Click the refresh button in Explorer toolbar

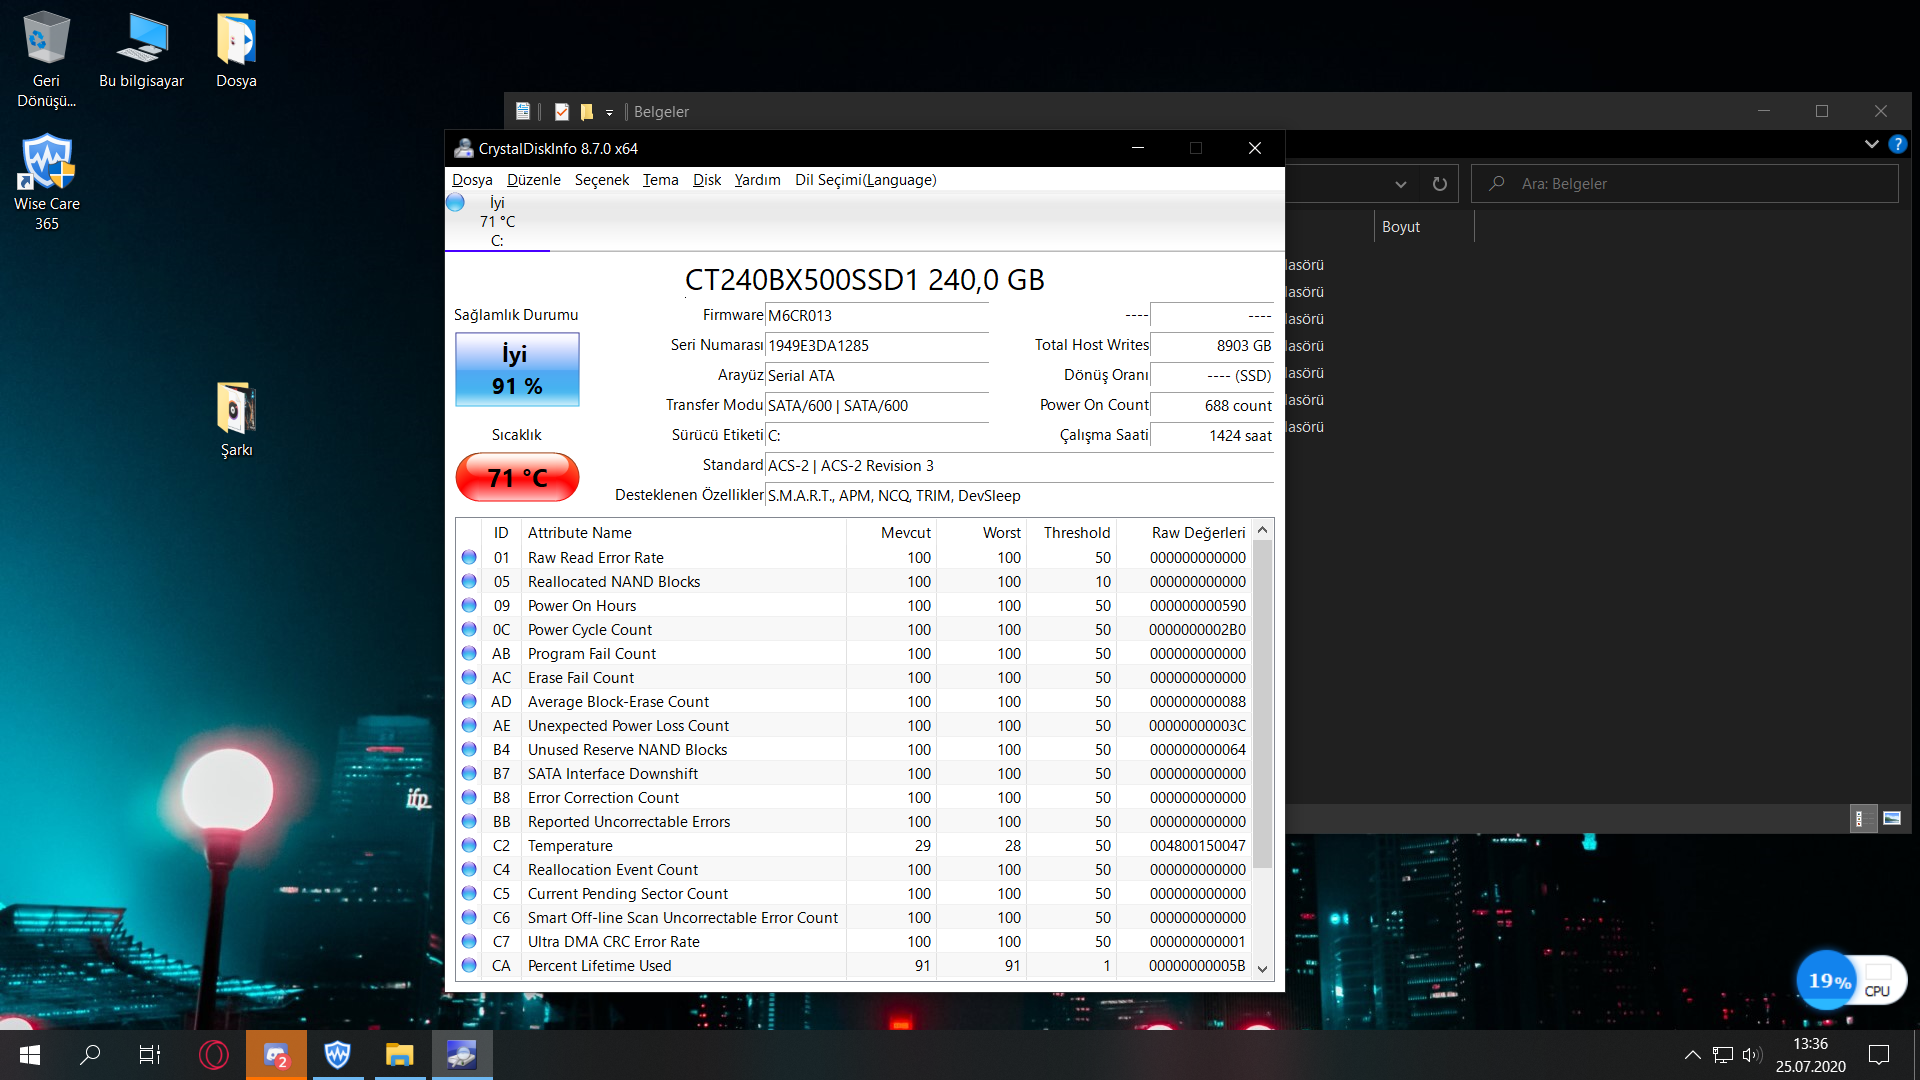click(x=1441, y=183)
